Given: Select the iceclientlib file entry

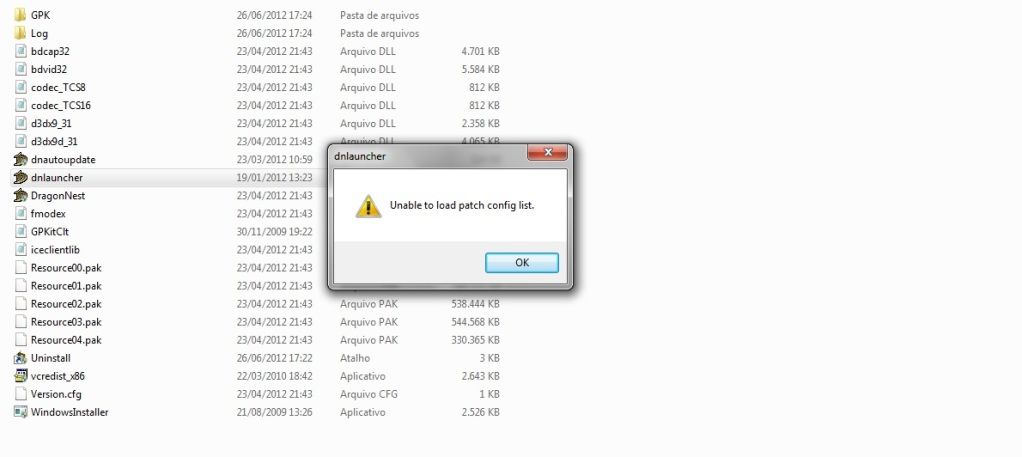Looking at the screenshot, I should coord(55,250).
